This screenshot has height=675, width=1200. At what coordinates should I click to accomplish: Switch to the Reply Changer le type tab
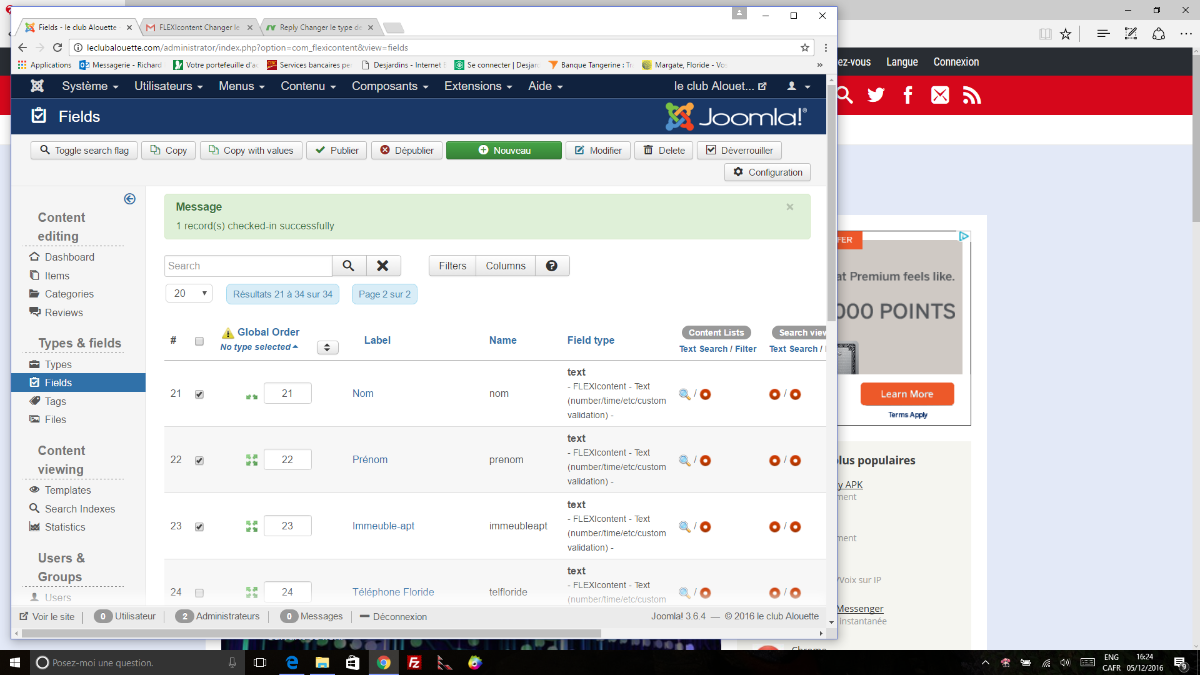321,27
